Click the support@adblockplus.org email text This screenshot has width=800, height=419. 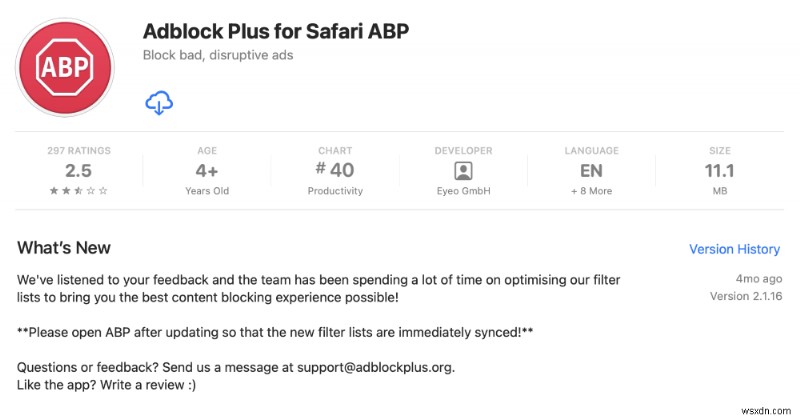[375, 367]
